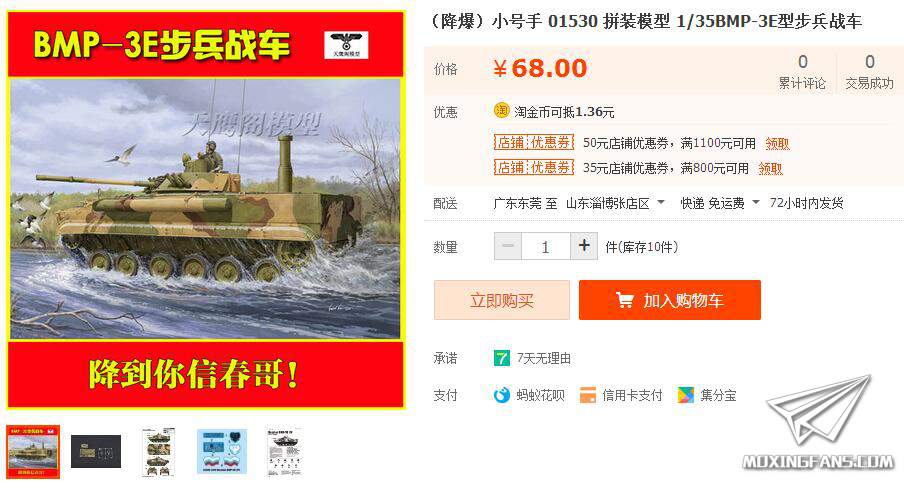Click the Ant Huabei payment icon
The width and height of the screenshot is (904, 497).
coord(502,396)
